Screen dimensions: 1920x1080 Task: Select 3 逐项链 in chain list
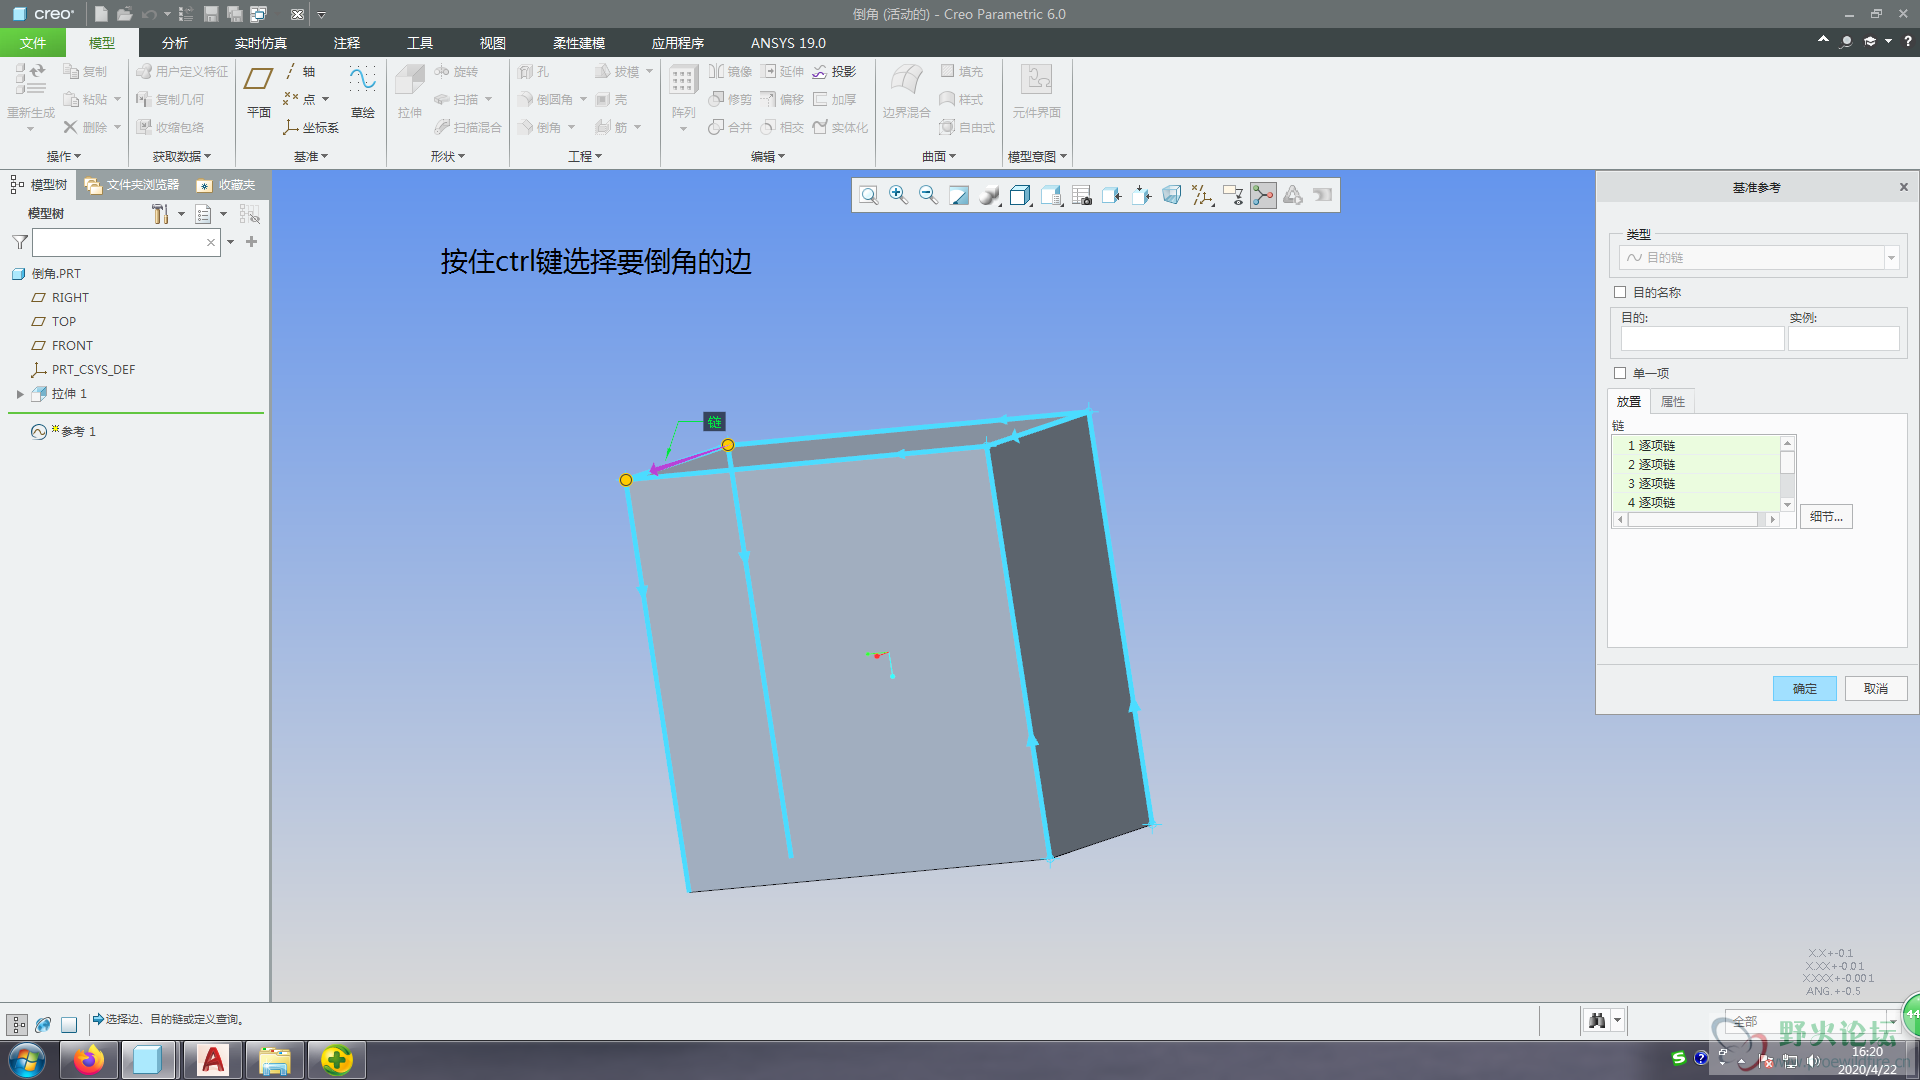[x=1696, y=483]
